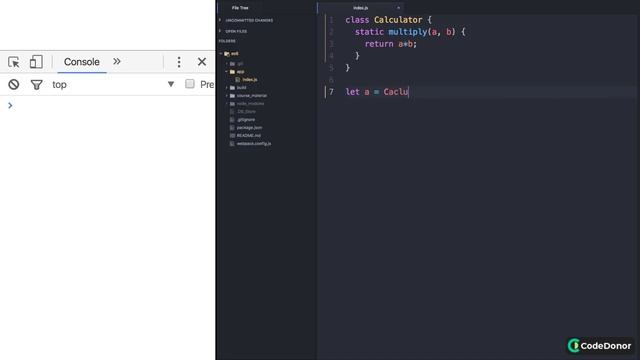Open the webpack.config.js file
The width and height of the screenshot is (640, 360).
coord(253,144)
